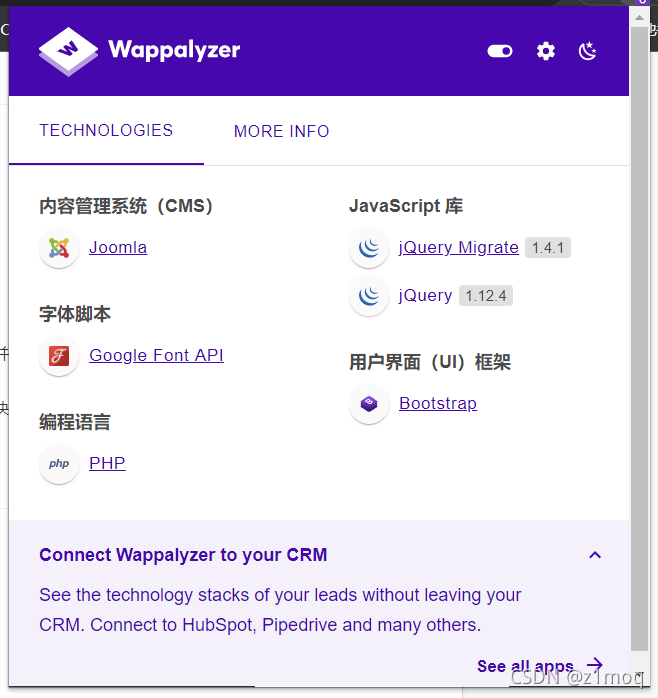Click the Wappalyzer brand name text
Image resolution: width=658 pixels, height=698 pixels.
pyautogui.click(x=174, y=50)
